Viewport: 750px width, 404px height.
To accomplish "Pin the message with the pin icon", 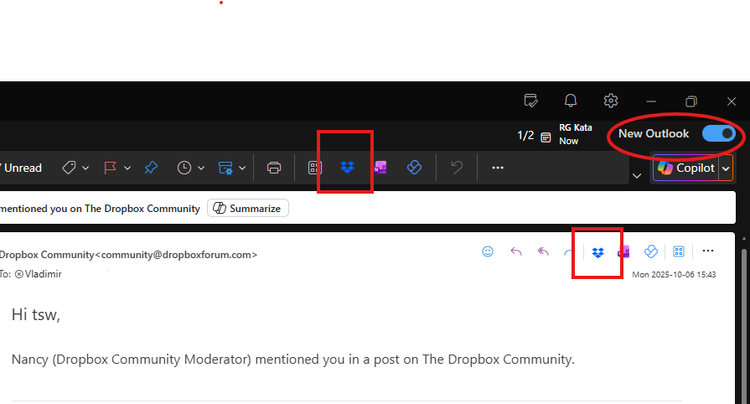I will point(151,168).
